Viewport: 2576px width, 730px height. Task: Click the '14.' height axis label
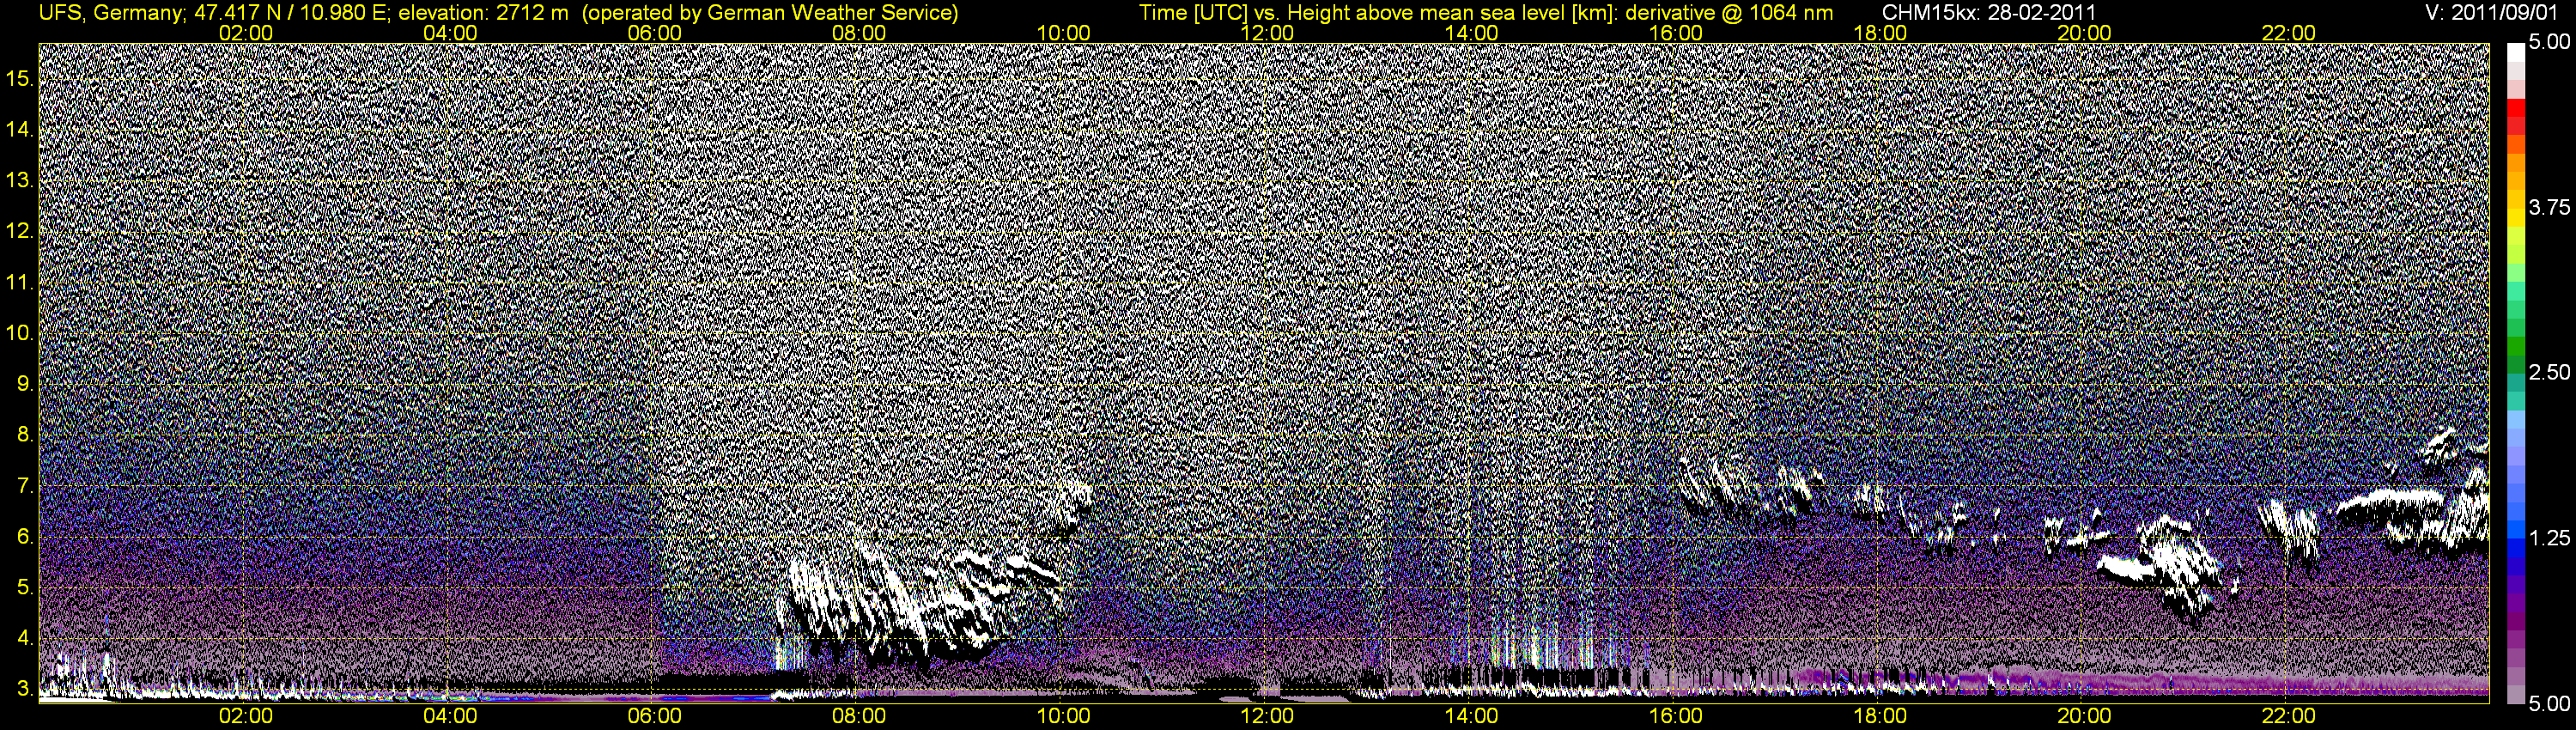tap(20, 129)
